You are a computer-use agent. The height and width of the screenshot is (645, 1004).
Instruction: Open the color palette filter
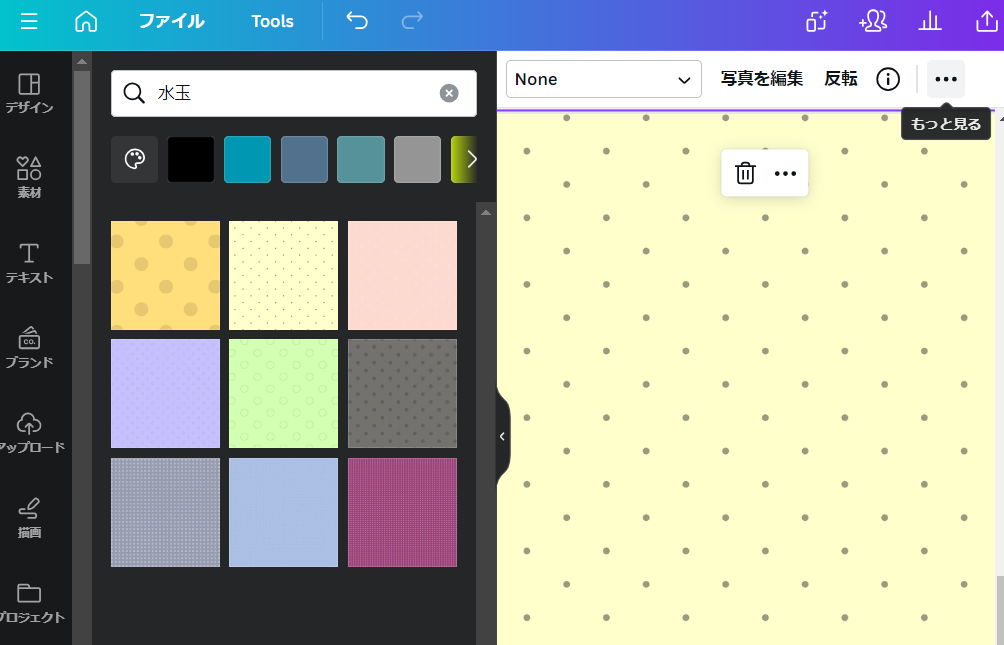134,159
